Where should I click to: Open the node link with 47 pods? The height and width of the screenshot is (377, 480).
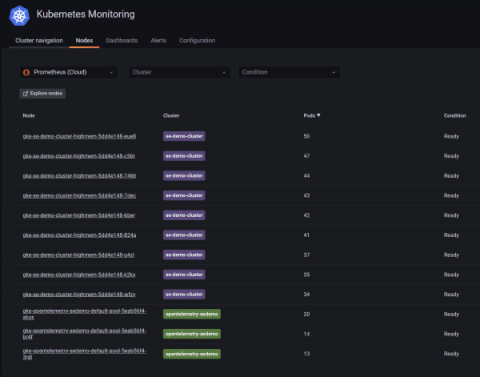[x=79, y=156]
